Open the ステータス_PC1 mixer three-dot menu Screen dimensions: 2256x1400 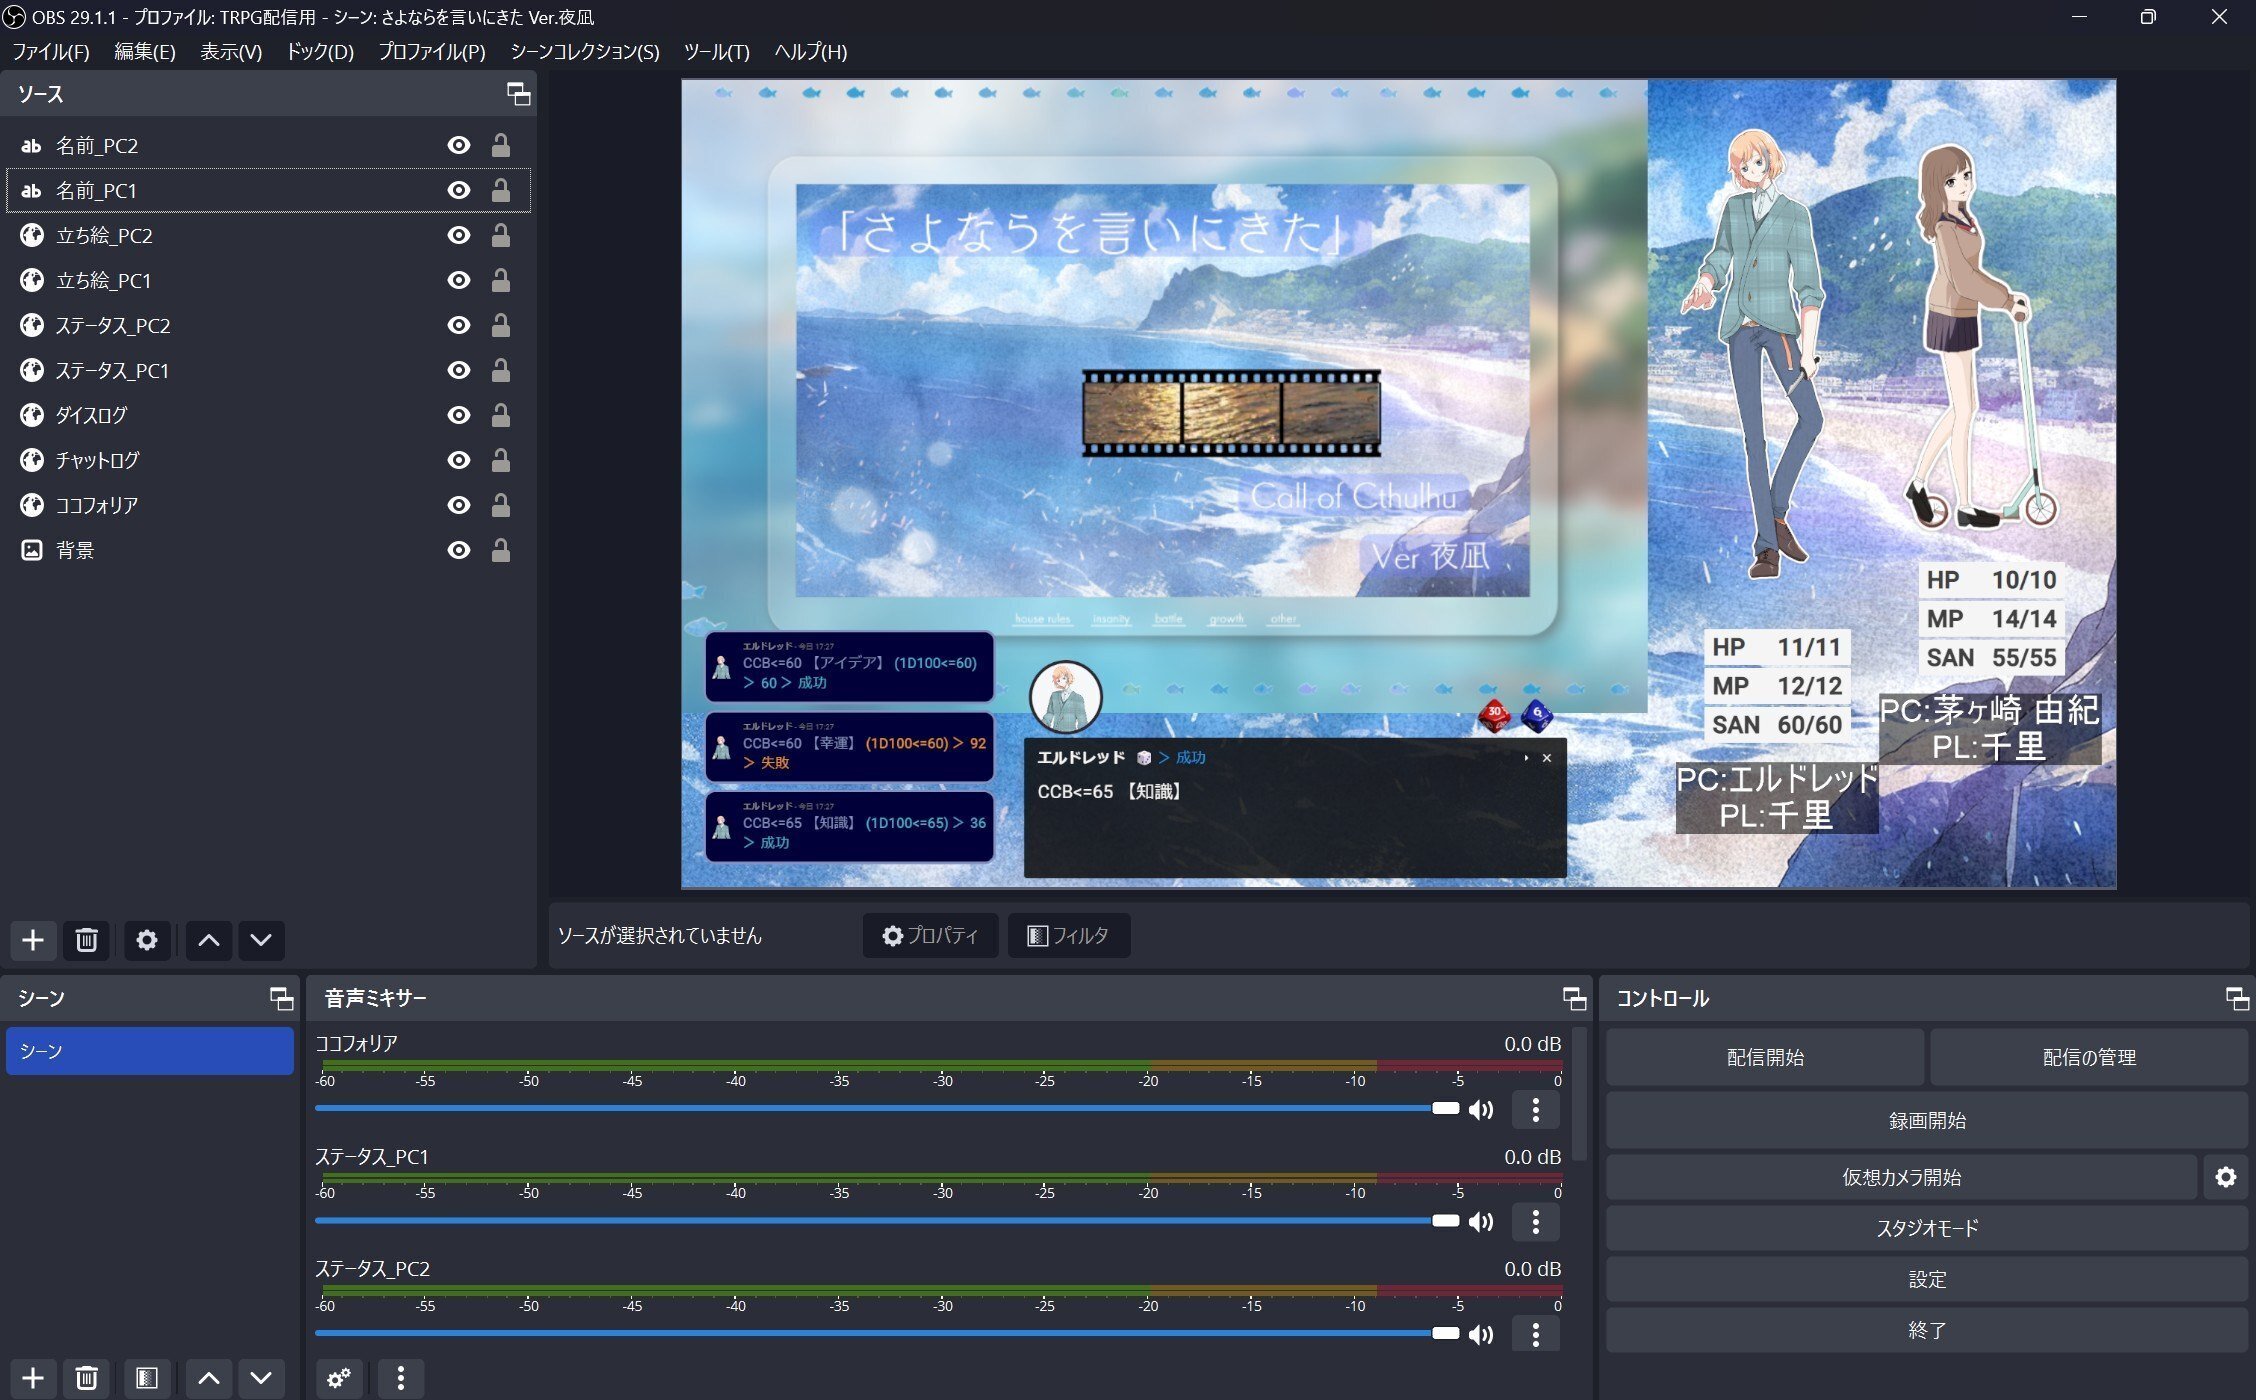coord(1535,1221)
